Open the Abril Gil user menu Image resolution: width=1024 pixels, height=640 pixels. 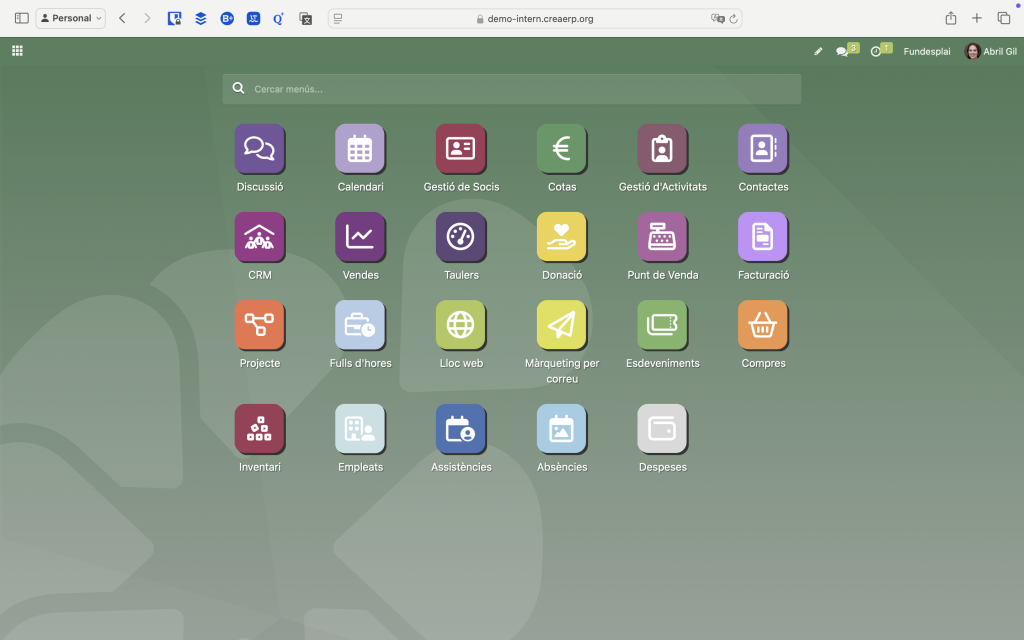990,51
